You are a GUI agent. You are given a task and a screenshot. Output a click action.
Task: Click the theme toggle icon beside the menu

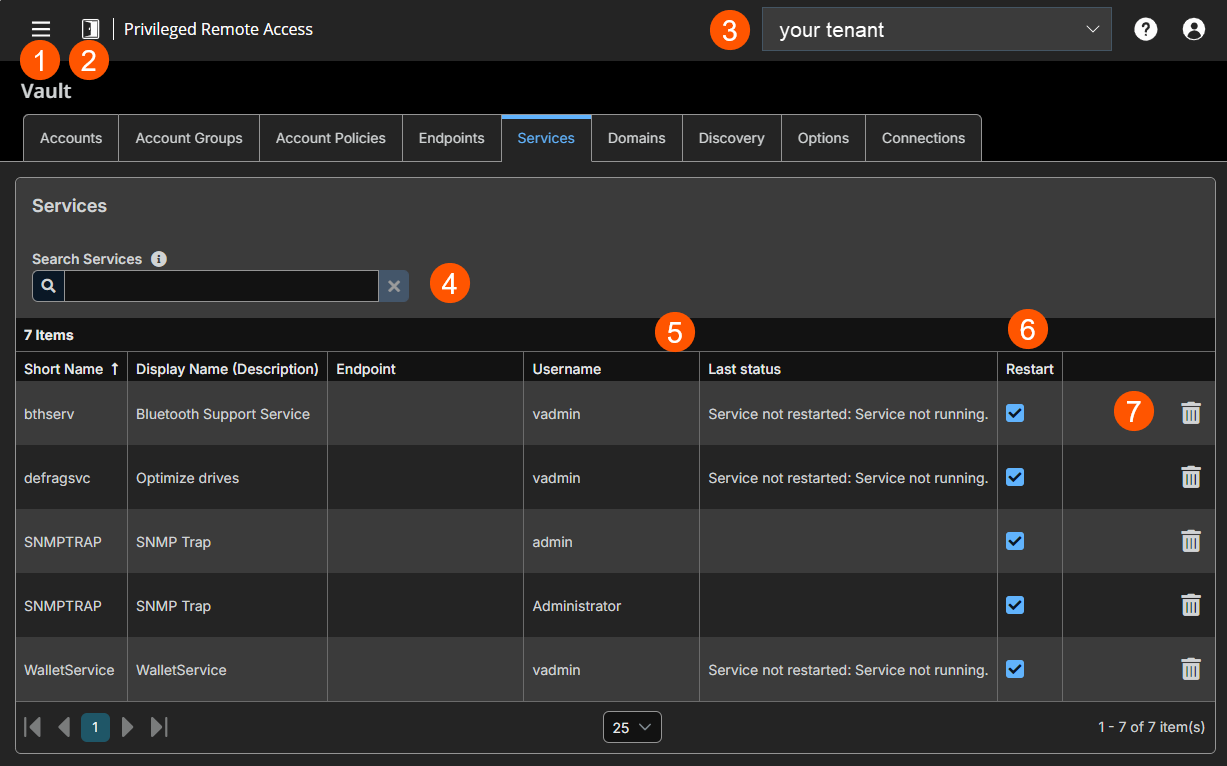click(x=89, y=29)
